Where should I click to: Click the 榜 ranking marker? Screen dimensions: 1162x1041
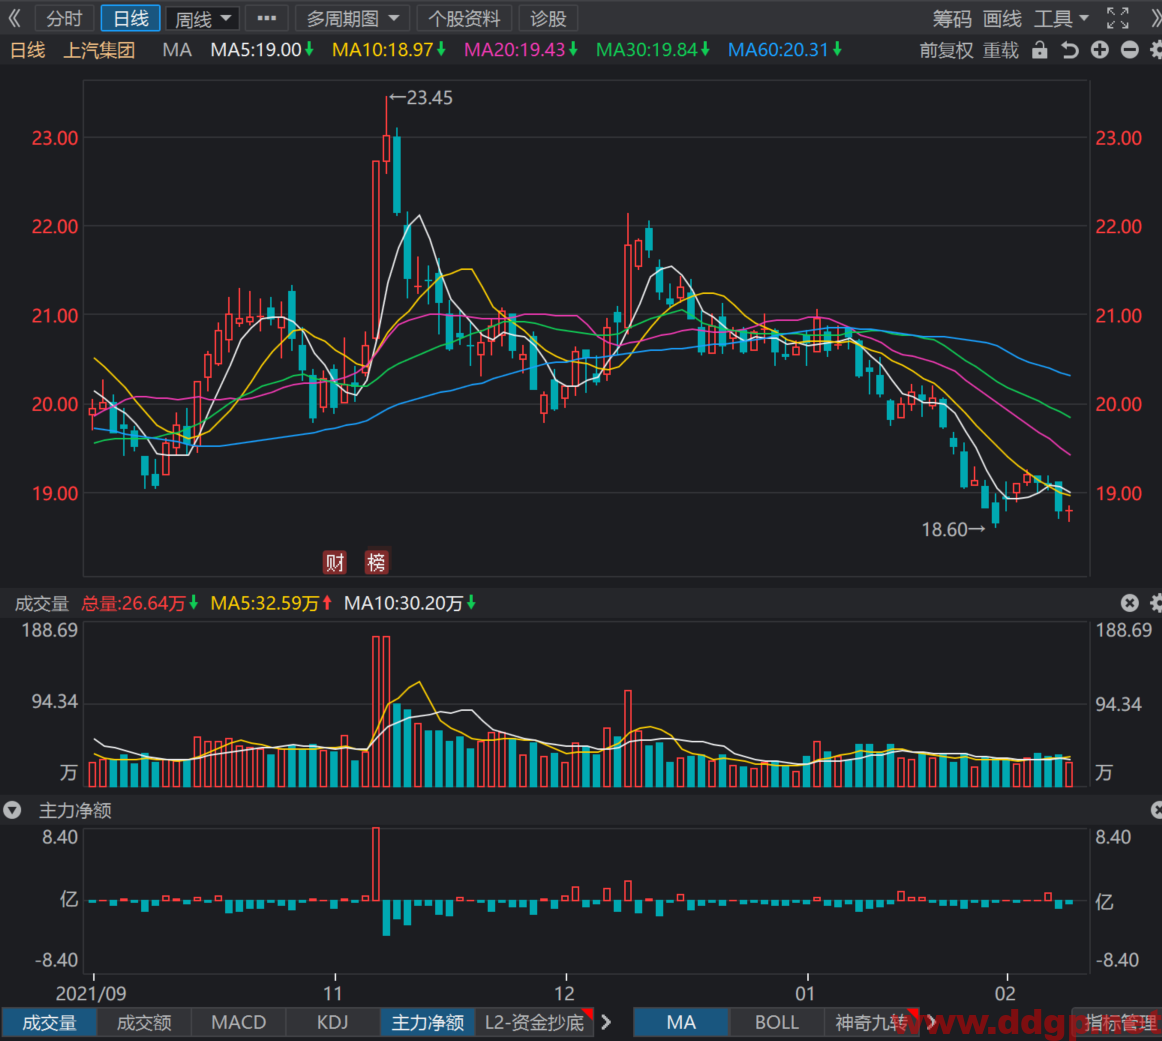point(376,562)
